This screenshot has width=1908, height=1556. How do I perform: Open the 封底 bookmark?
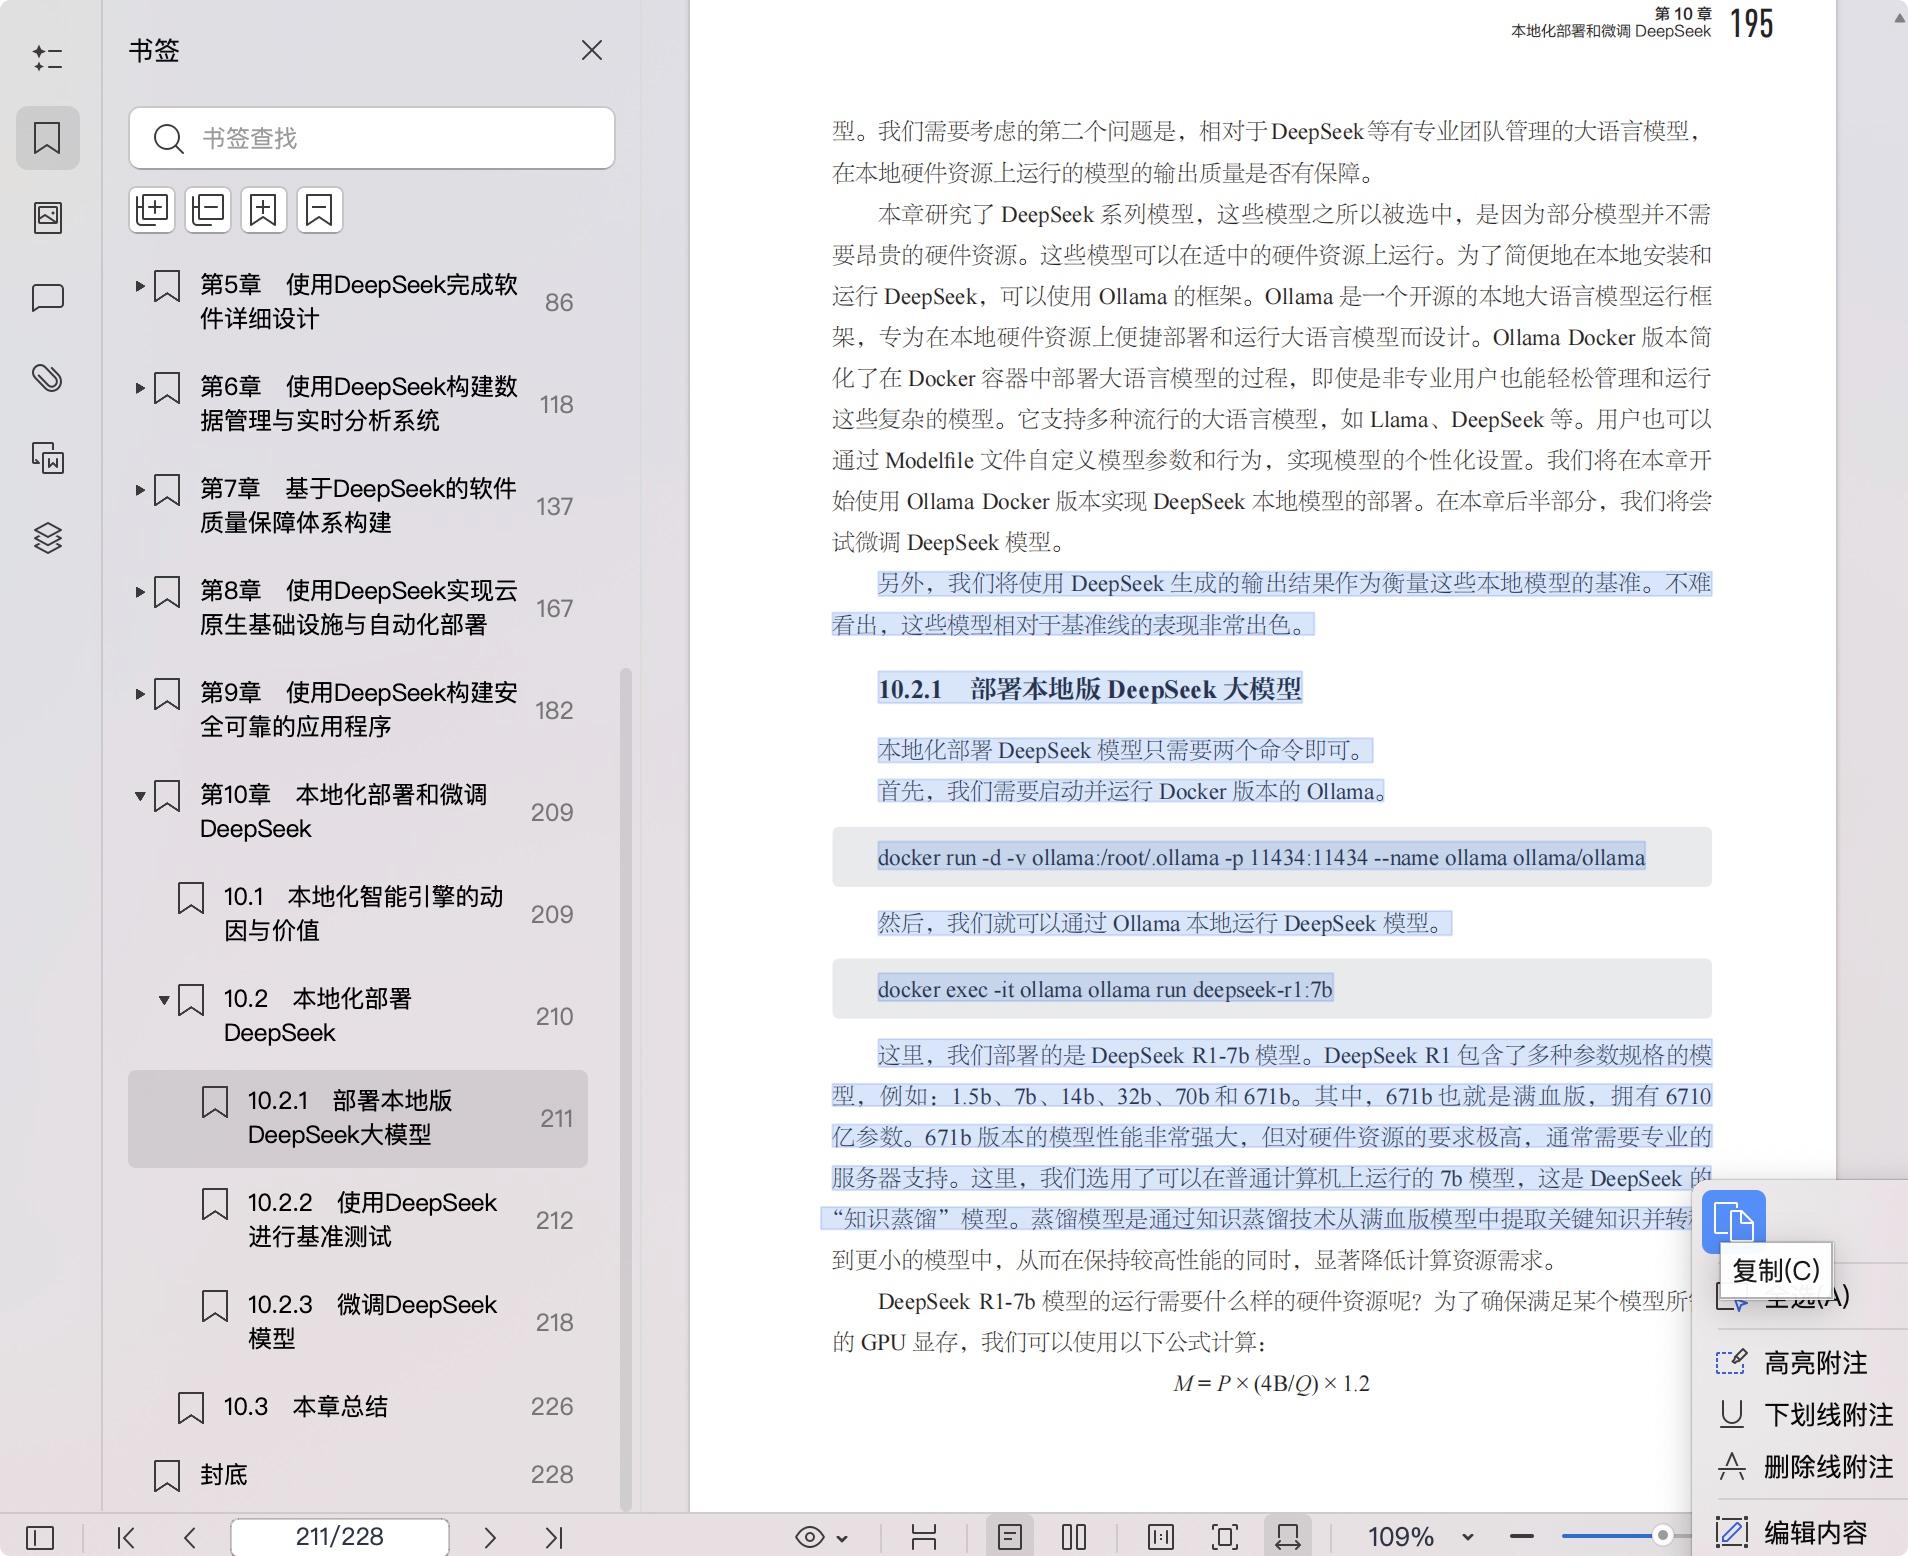358,1475
